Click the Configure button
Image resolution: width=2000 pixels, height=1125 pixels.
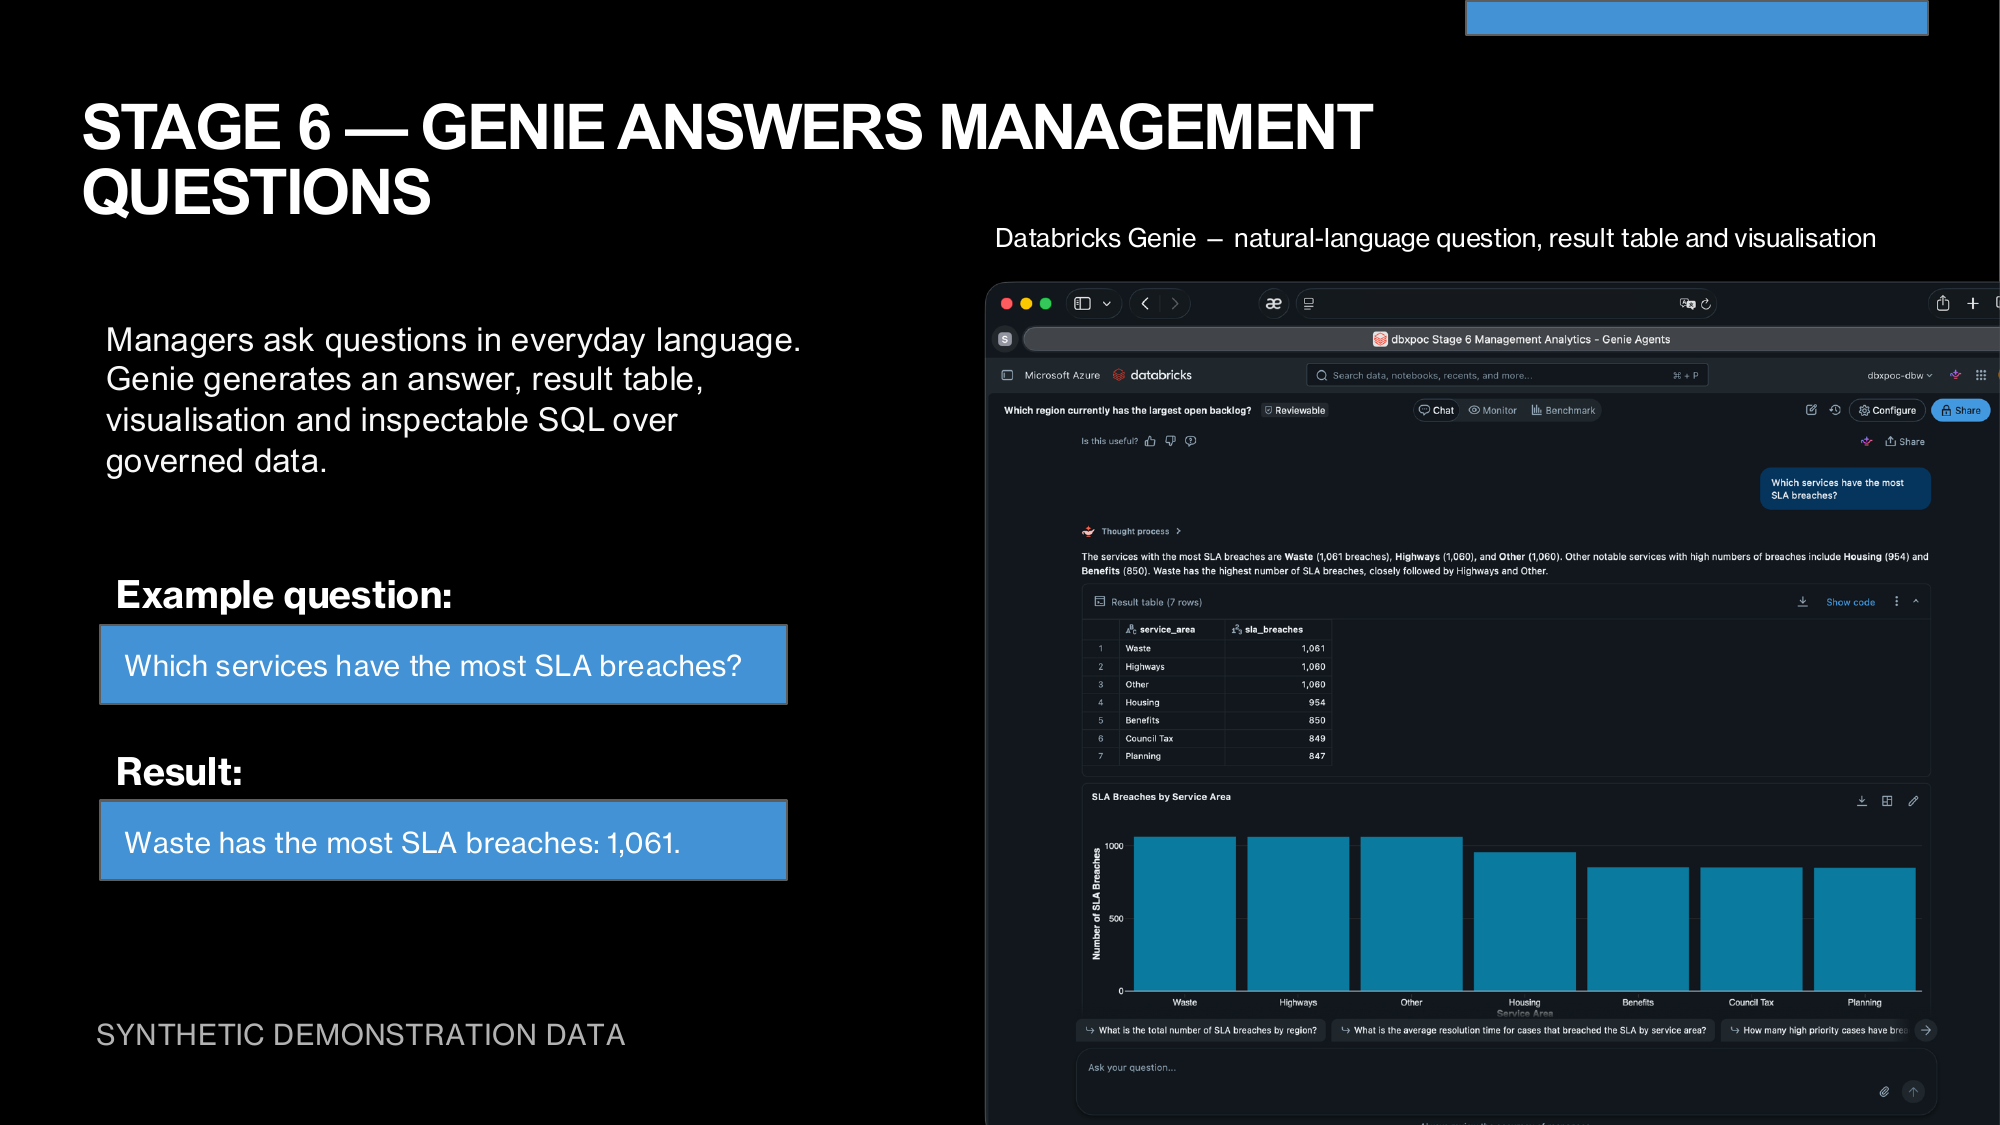point(1888,410)
